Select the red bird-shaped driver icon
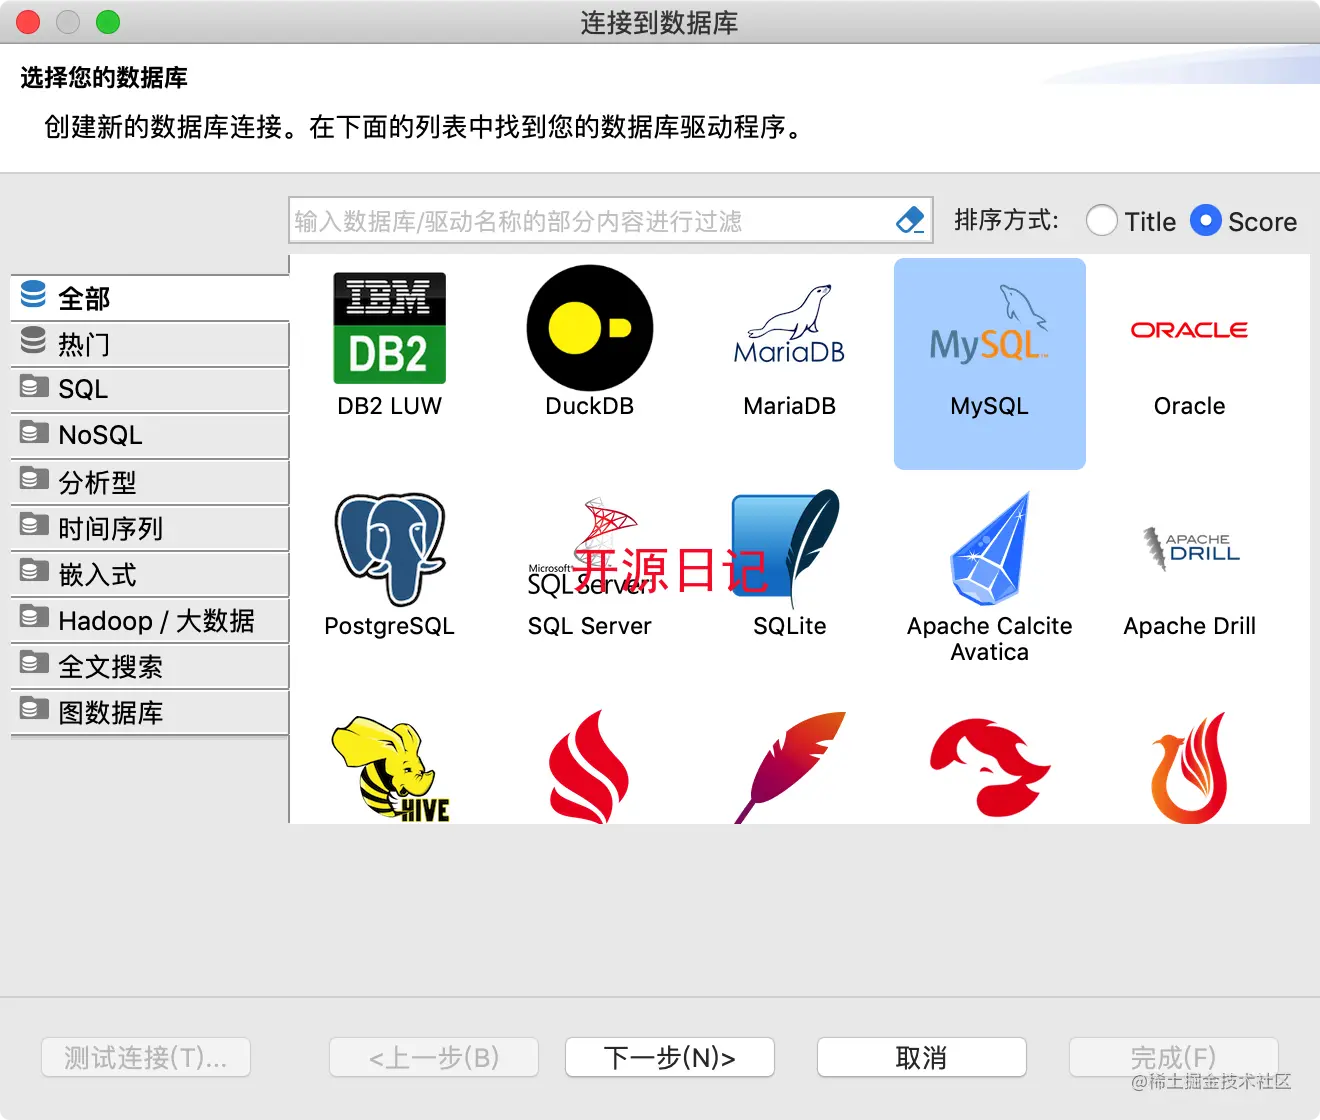 click(x=989, y=768)
